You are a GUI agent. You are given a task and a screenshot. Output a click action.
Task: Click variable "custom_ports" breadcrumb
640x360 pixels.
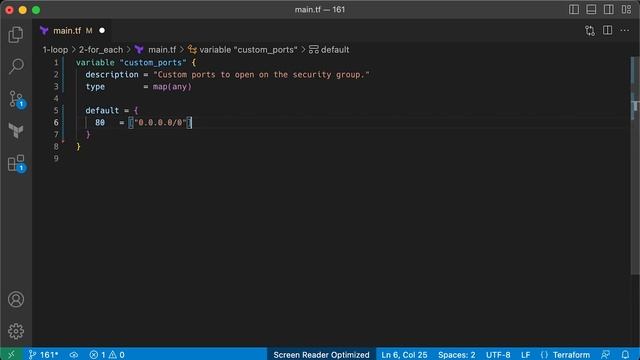tap(248, 50)
